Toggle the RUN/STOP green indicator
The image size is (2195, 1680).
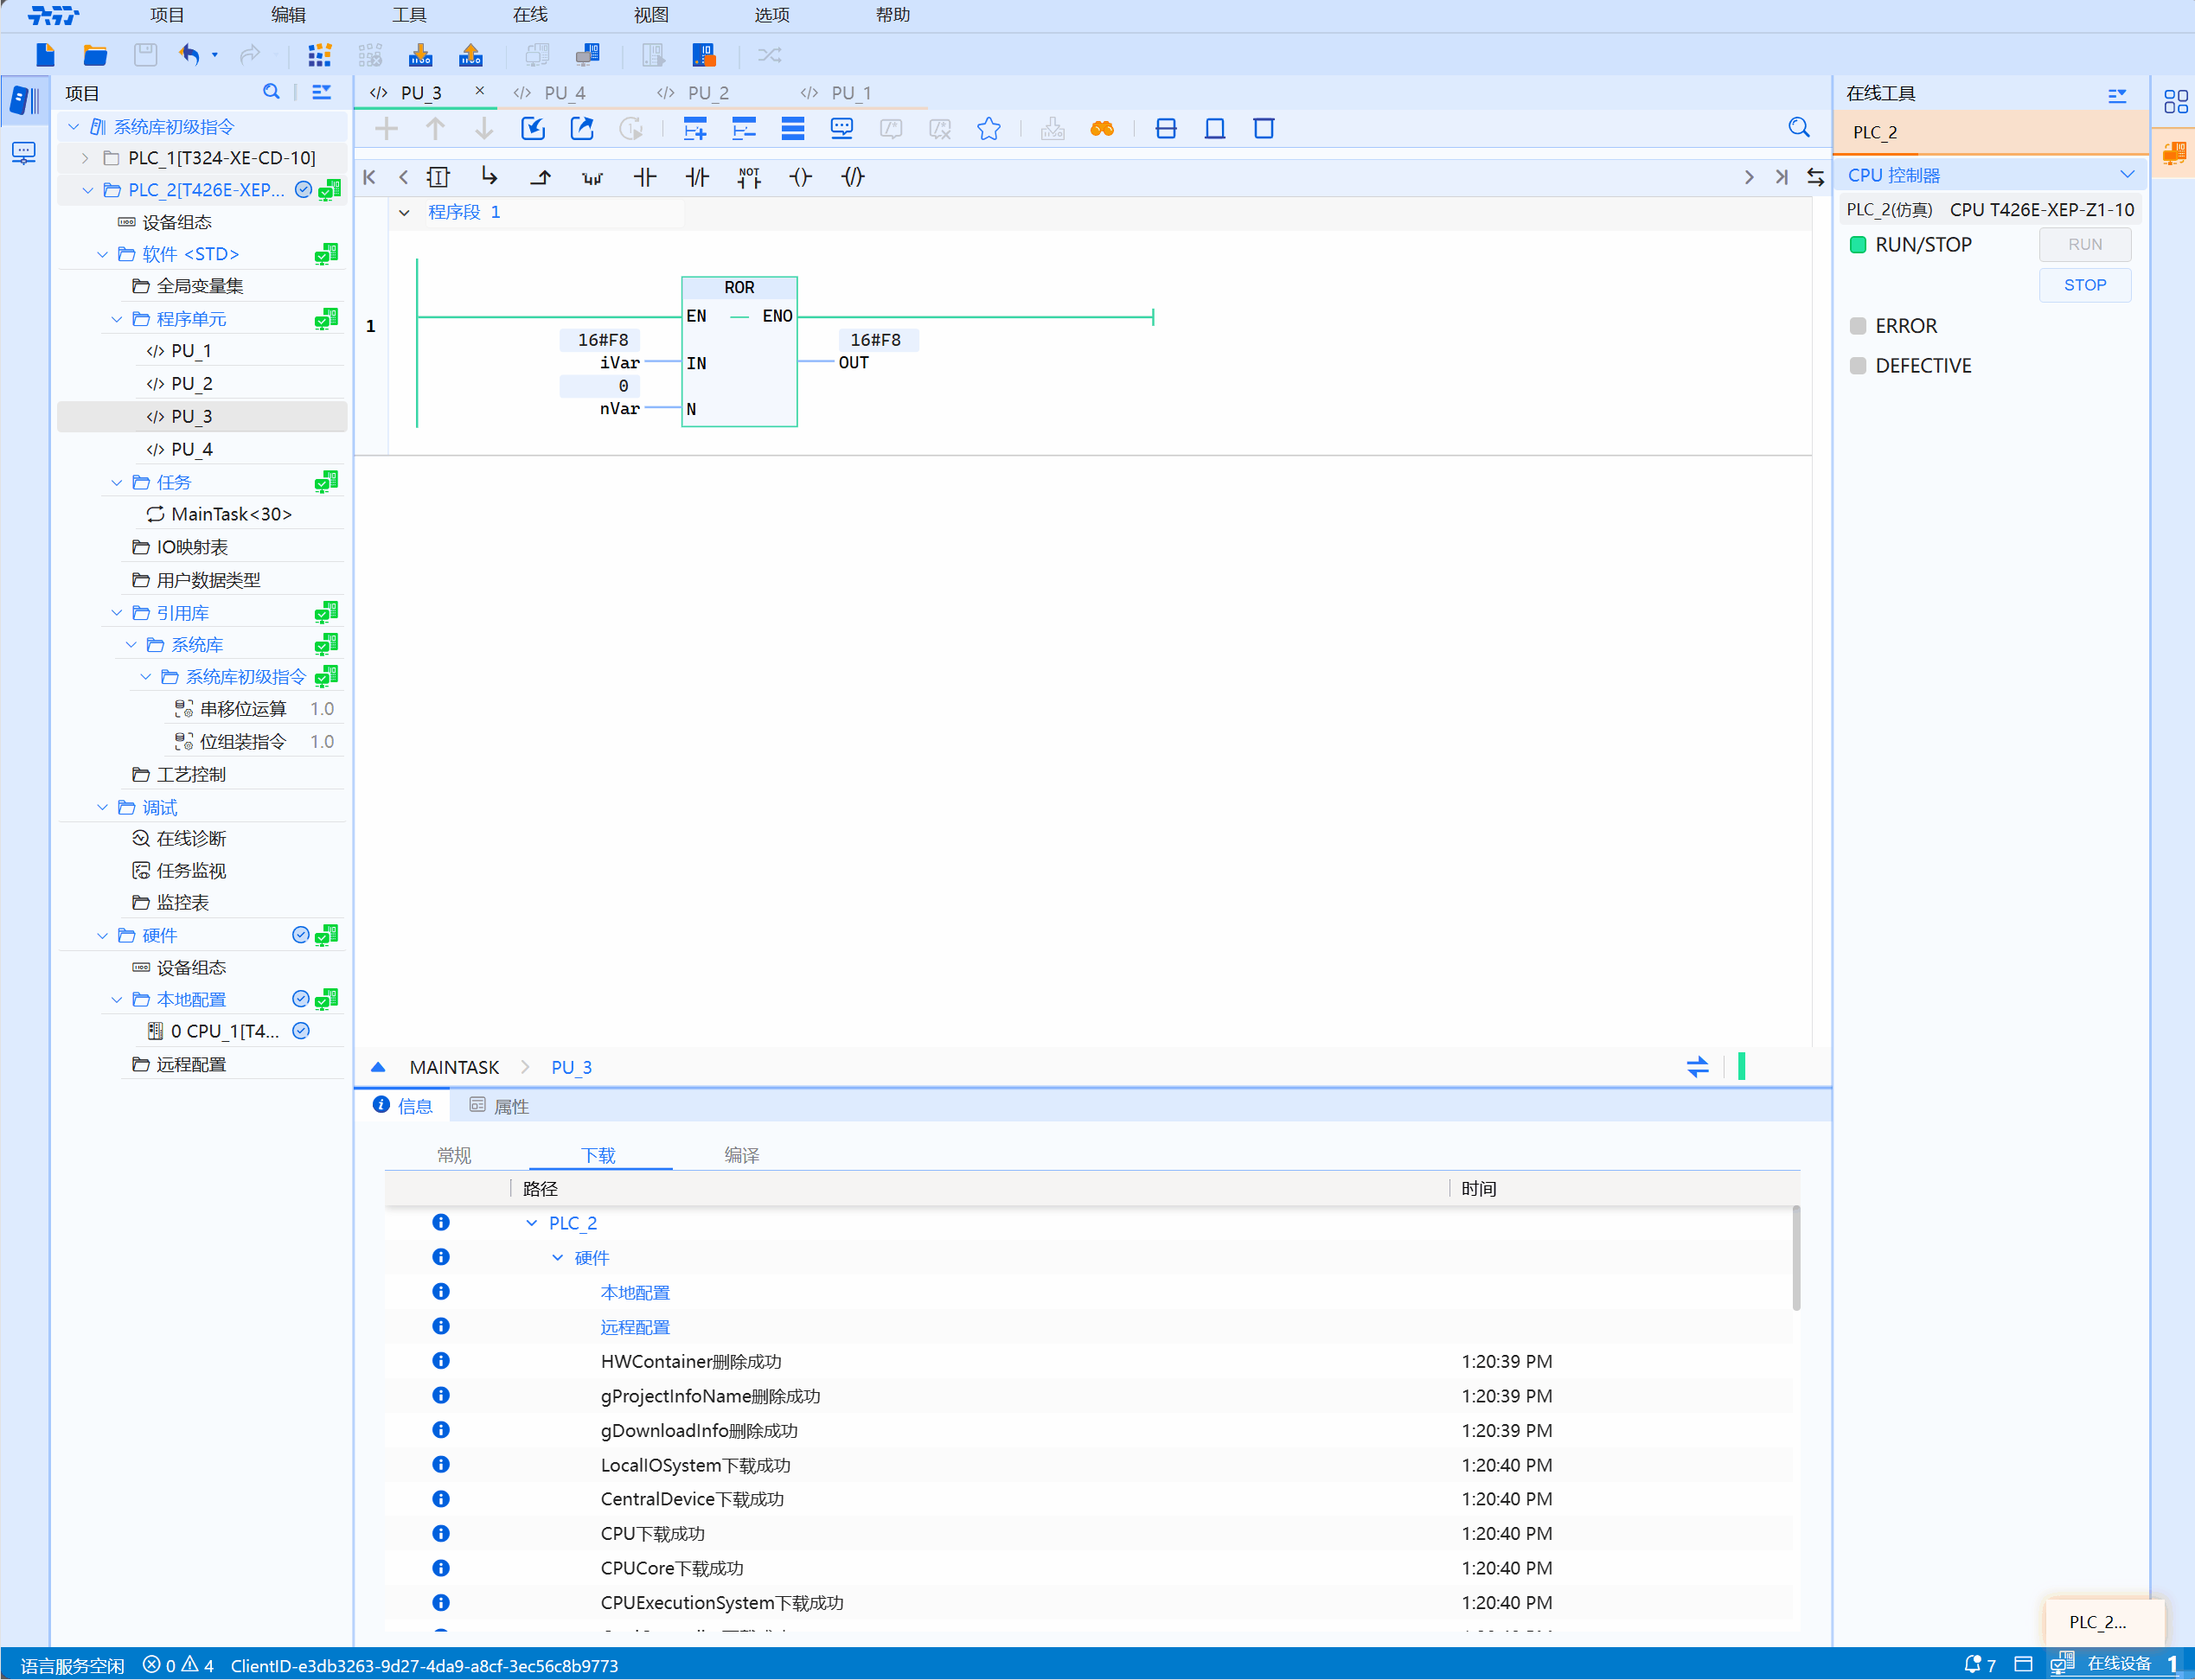coord(1858,245)
